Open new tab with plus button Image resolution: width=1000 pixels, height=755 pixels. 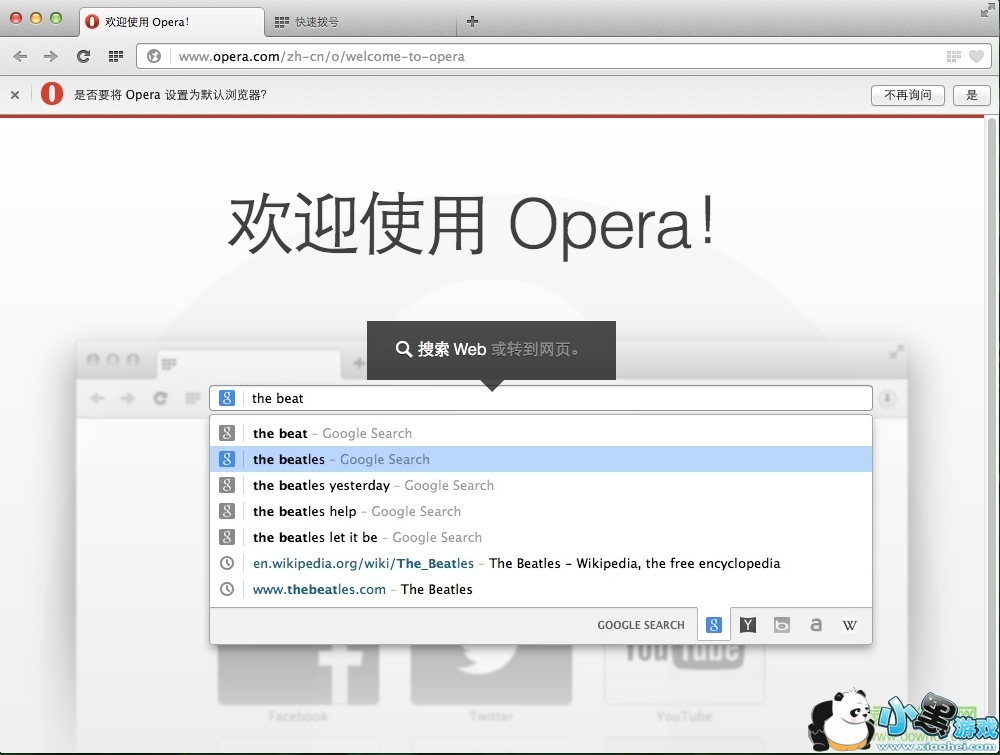(472, 21)
